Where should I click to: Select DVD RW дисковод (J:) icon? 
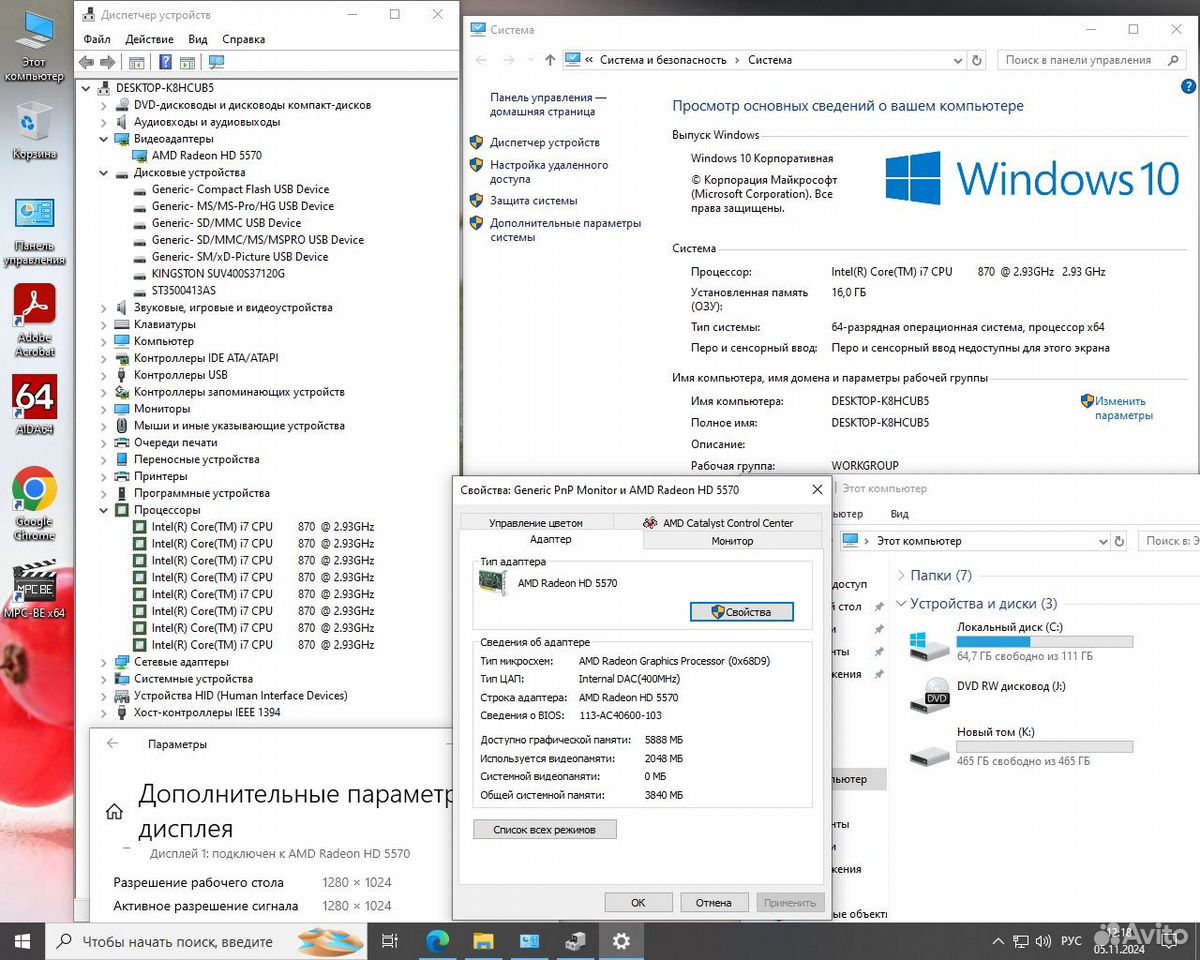[930, 696]
